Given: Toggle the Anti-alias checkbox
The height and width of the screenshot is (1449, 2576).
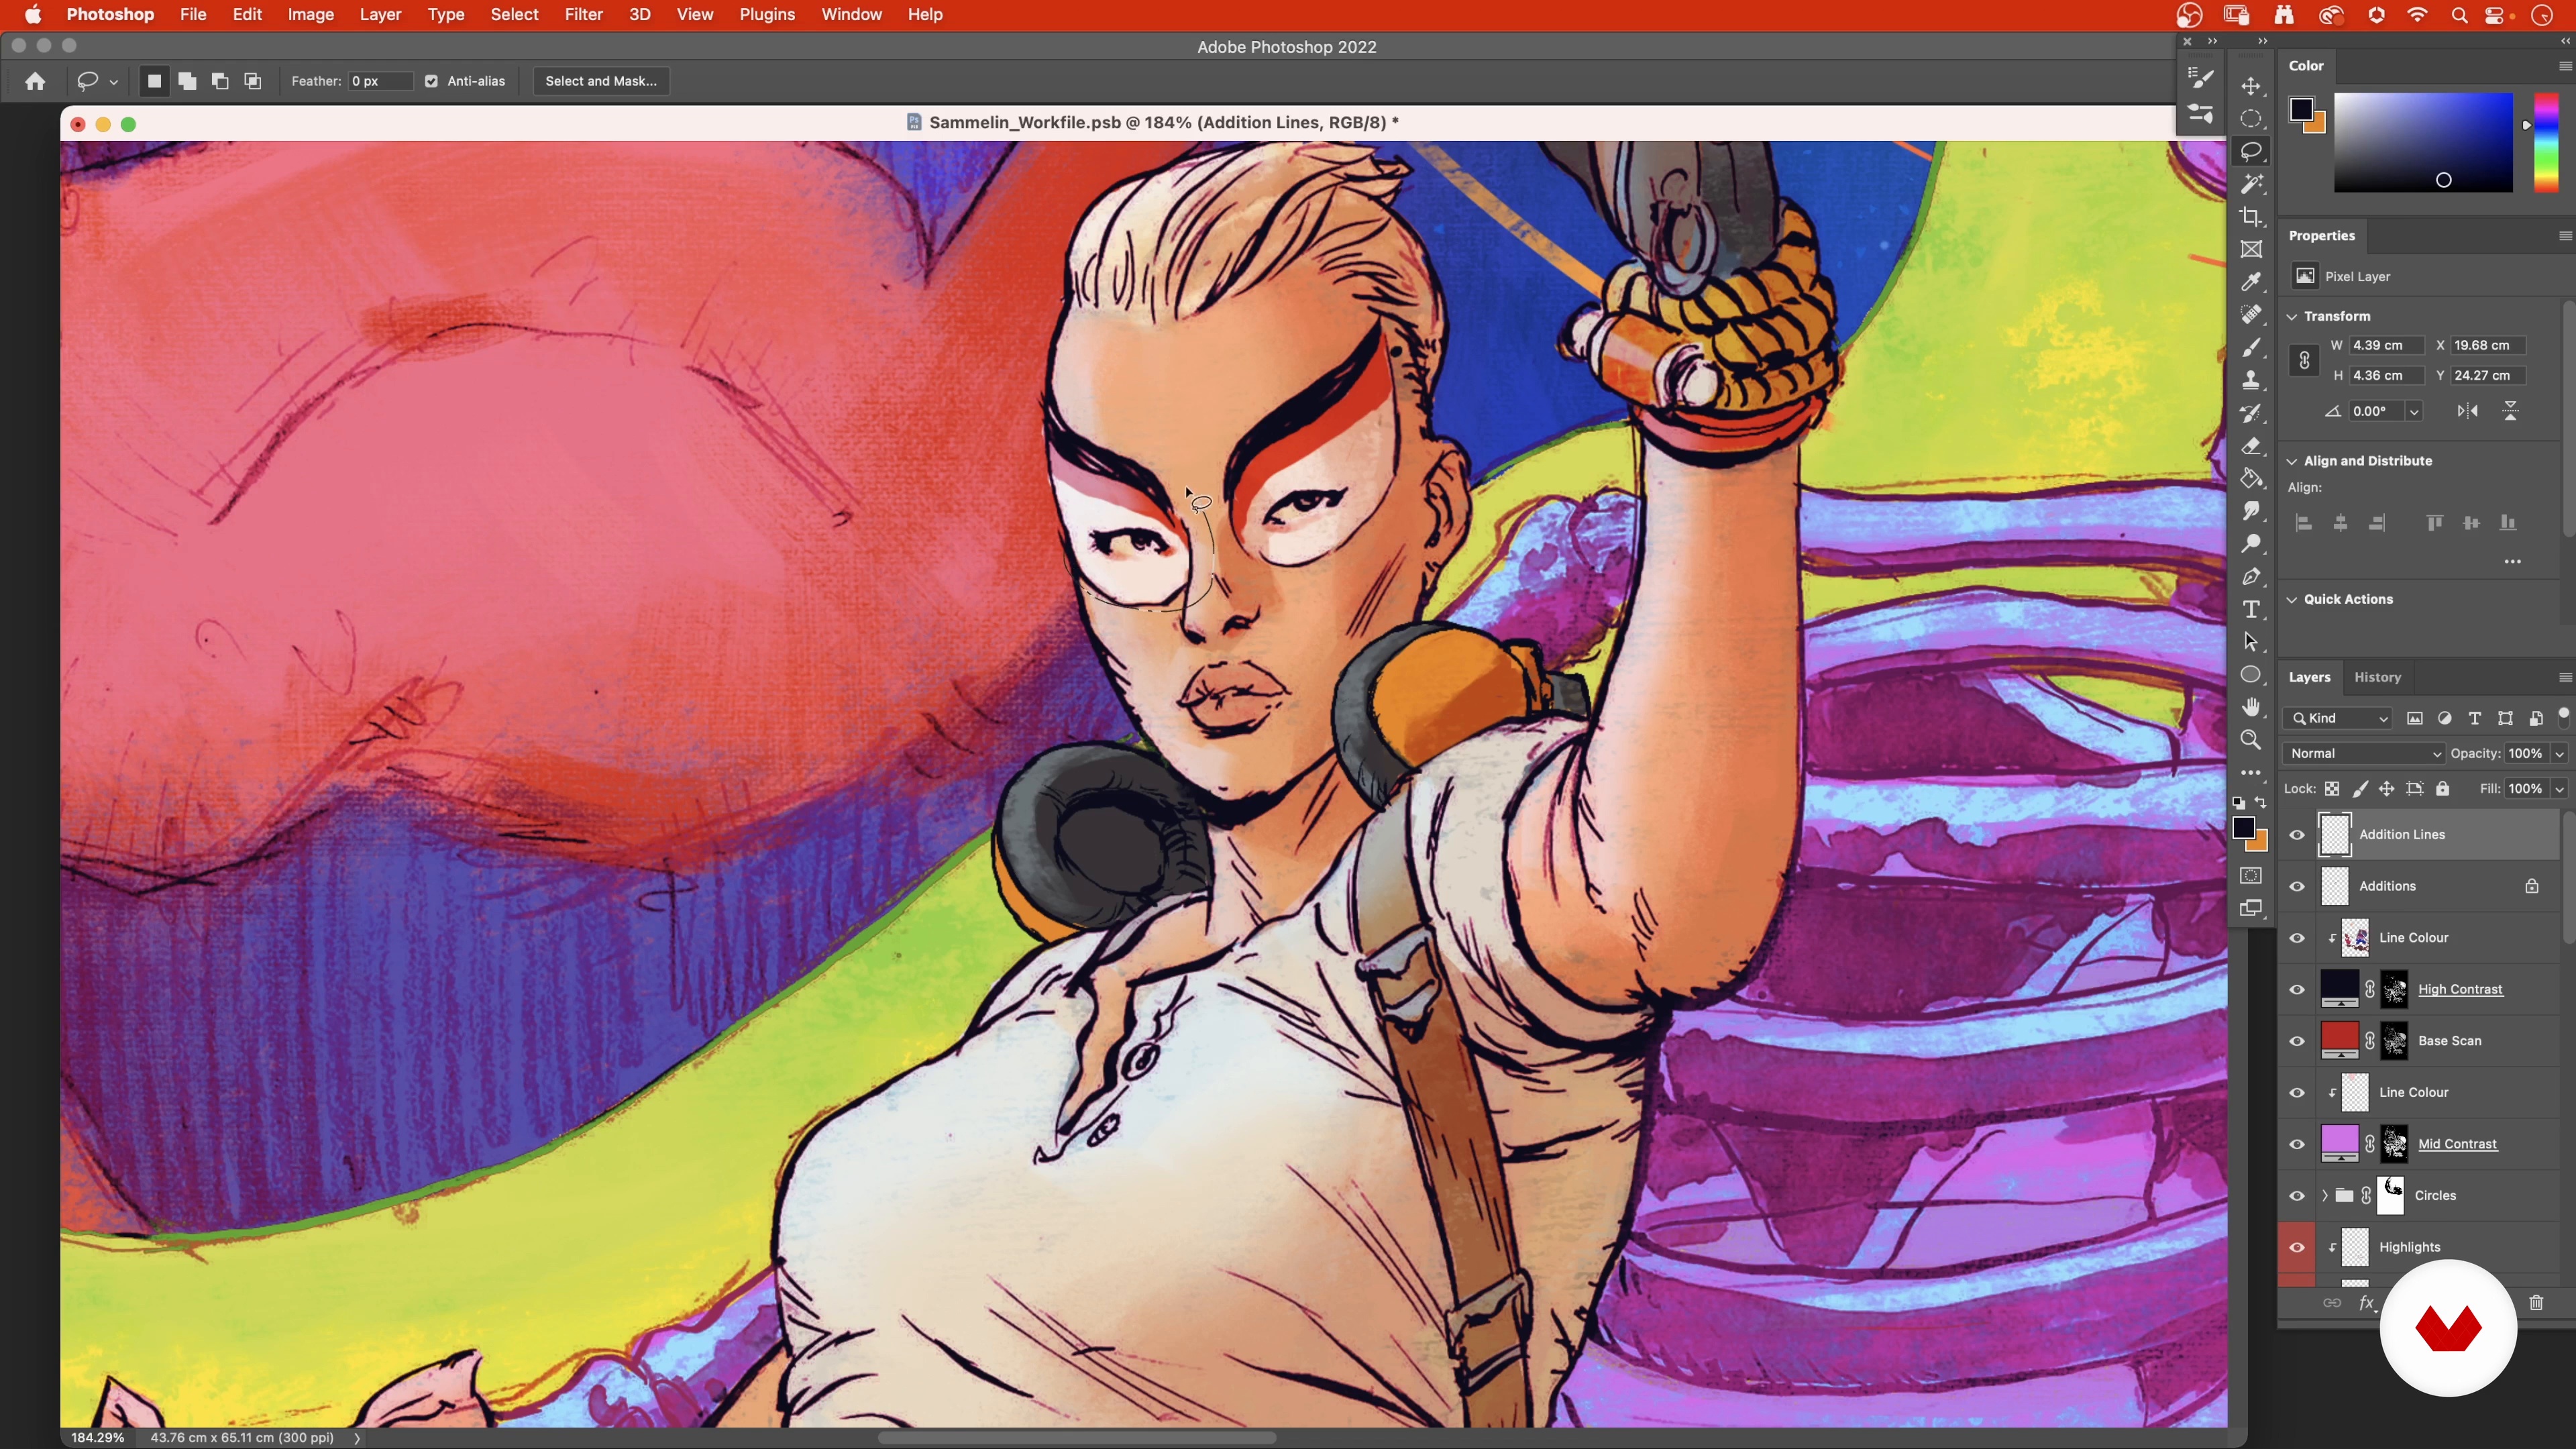Looking at the screenshot, I should tap(431, 81).
